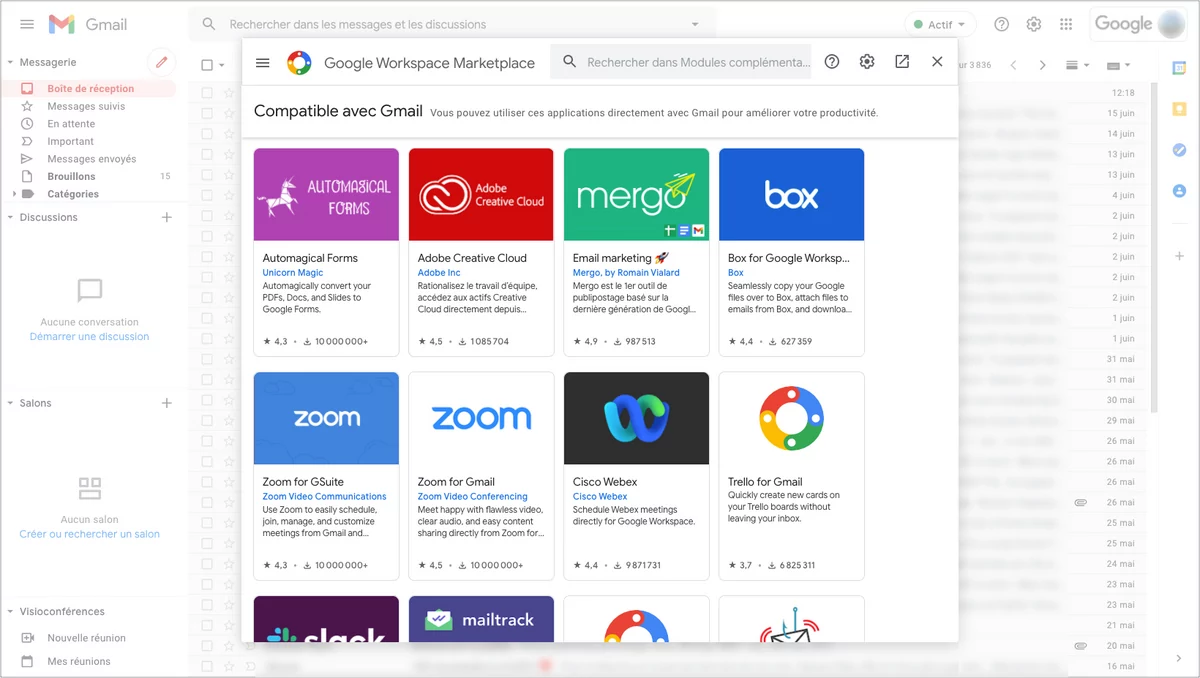This screenshot has height=678, width=1200.
Task: Open the Cisco Webex app card
Action: pyautogui.click(x=636, y=476)
